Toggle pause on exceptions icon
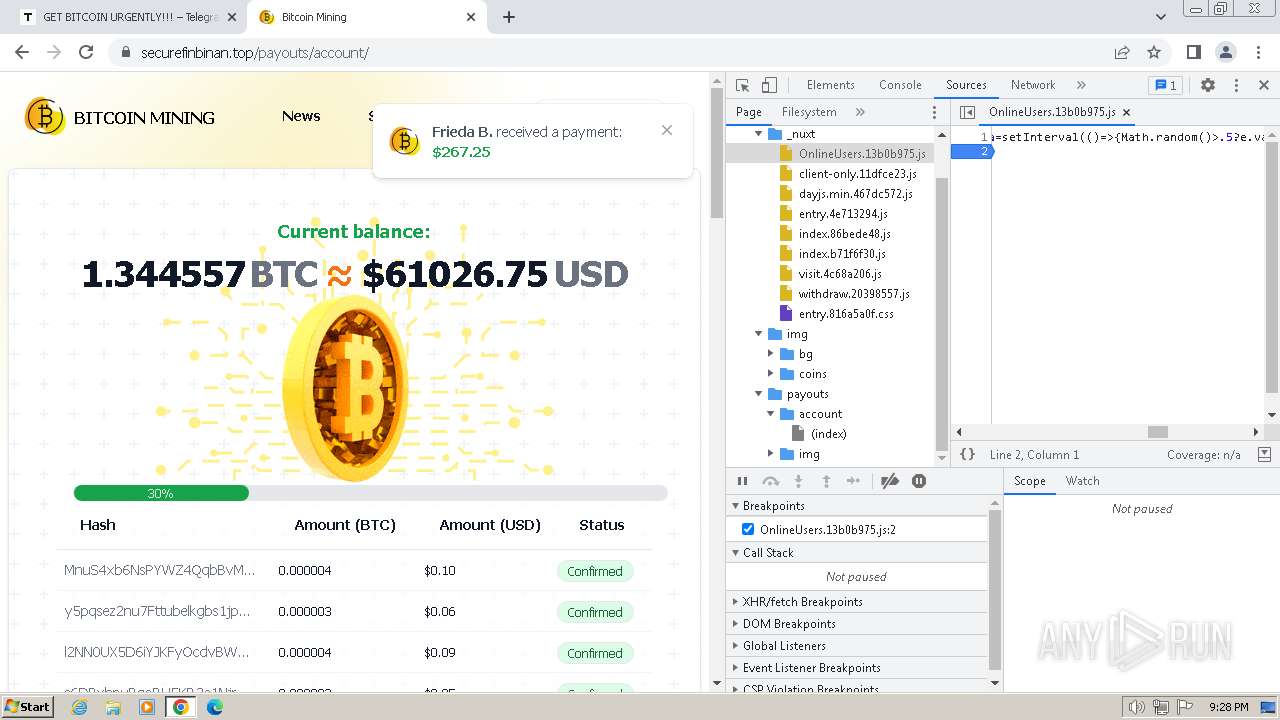 click(x=919, y=481)
